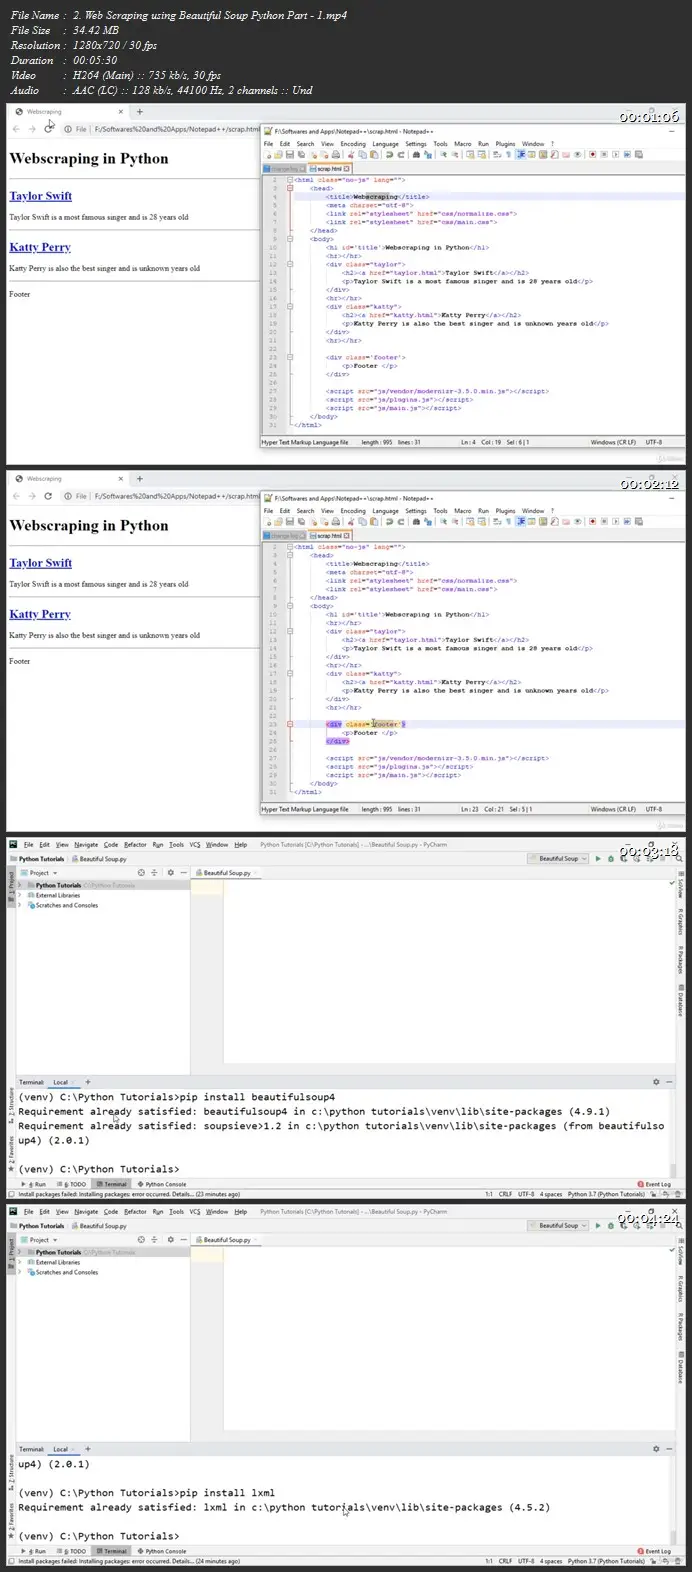This screenshot has width=692, height=1572.
Task: Open the Katty Perry link in the 02:12 frame
Action: [x=40, y=614]
